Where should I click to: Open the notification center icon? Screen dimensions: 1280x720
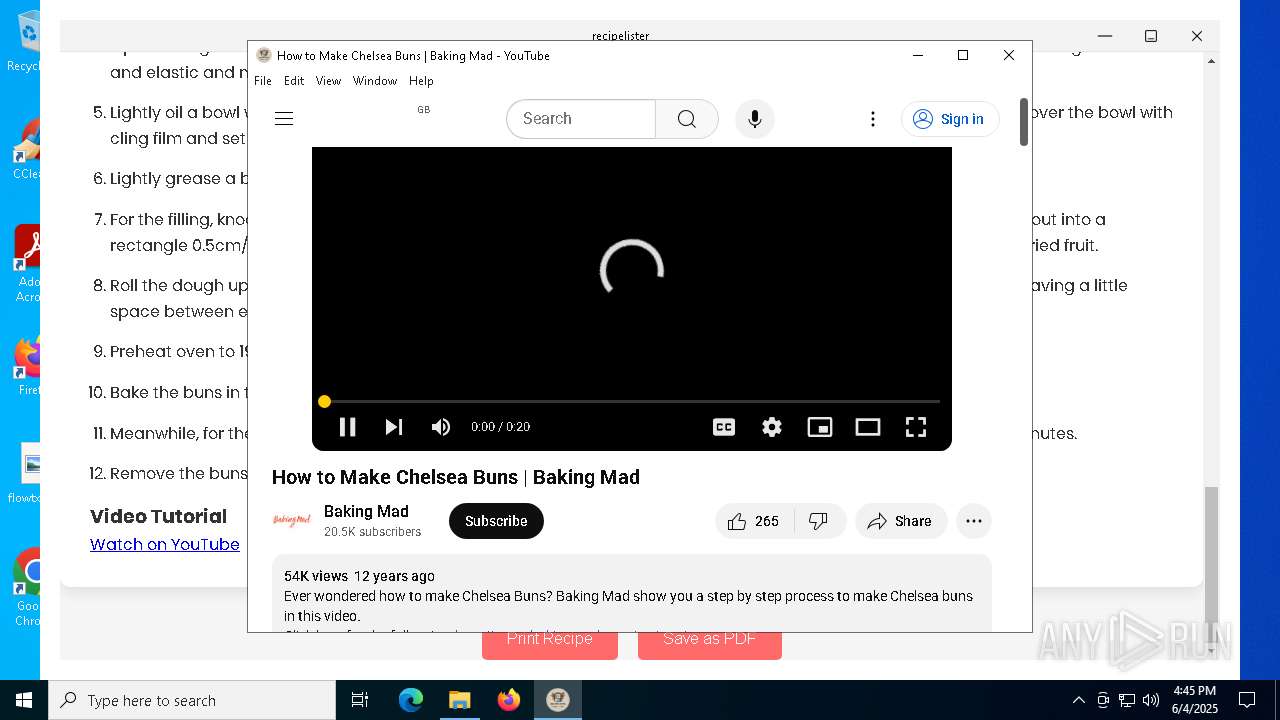[1247, 700]
